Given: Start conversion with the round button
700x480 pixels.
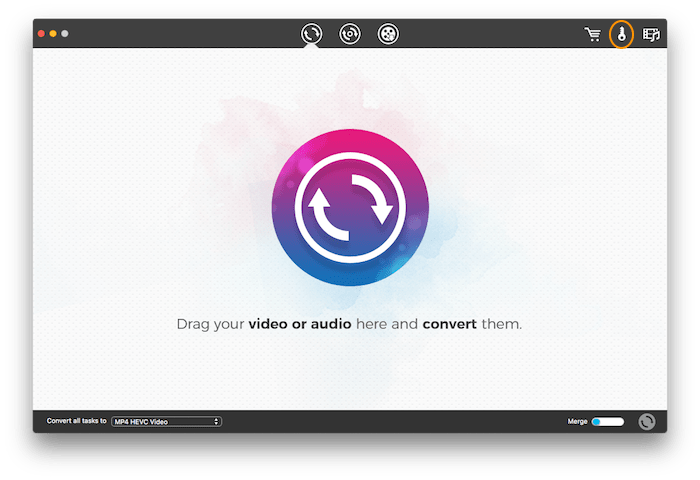Looking at the screenshot, I should coord(646,422).
